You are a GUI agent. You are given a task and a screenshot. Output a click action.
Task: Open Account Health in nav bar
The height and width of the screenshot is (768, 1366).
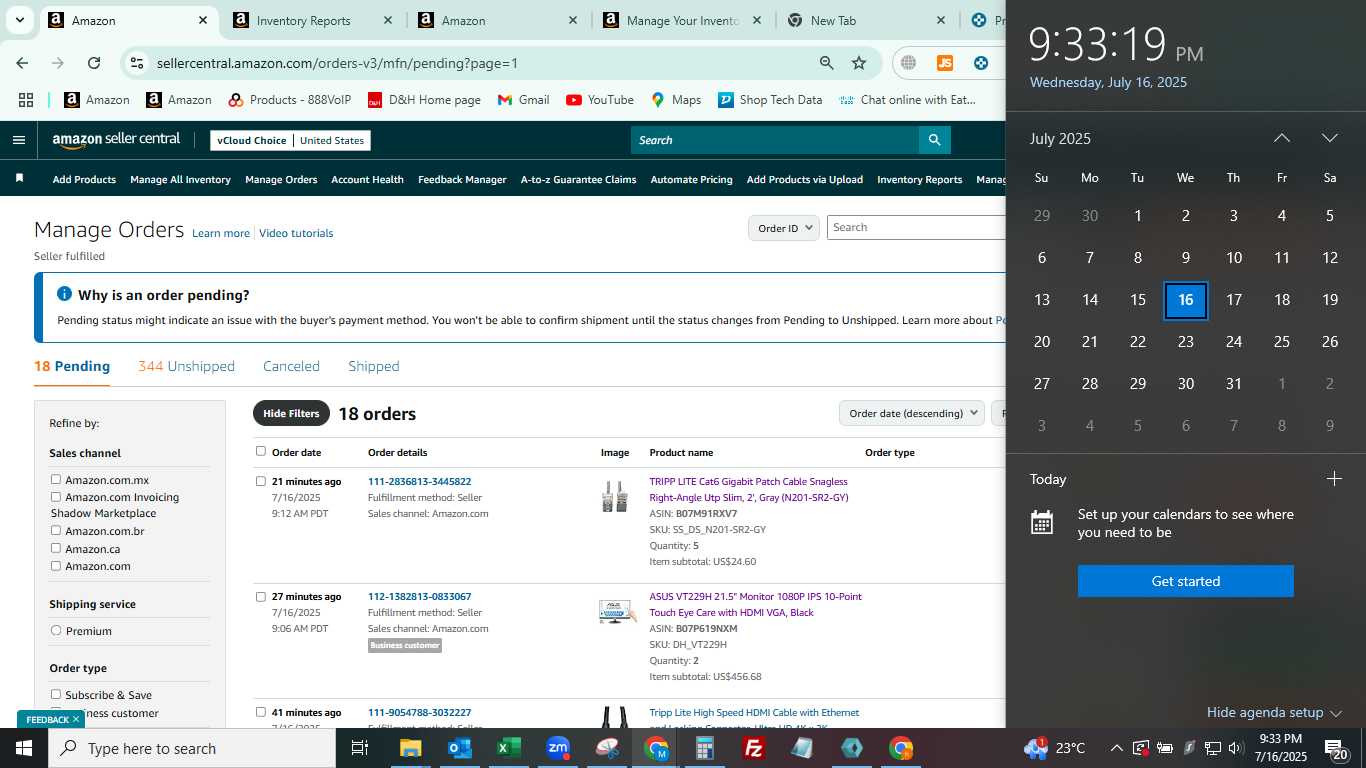(x=367, y=179)
